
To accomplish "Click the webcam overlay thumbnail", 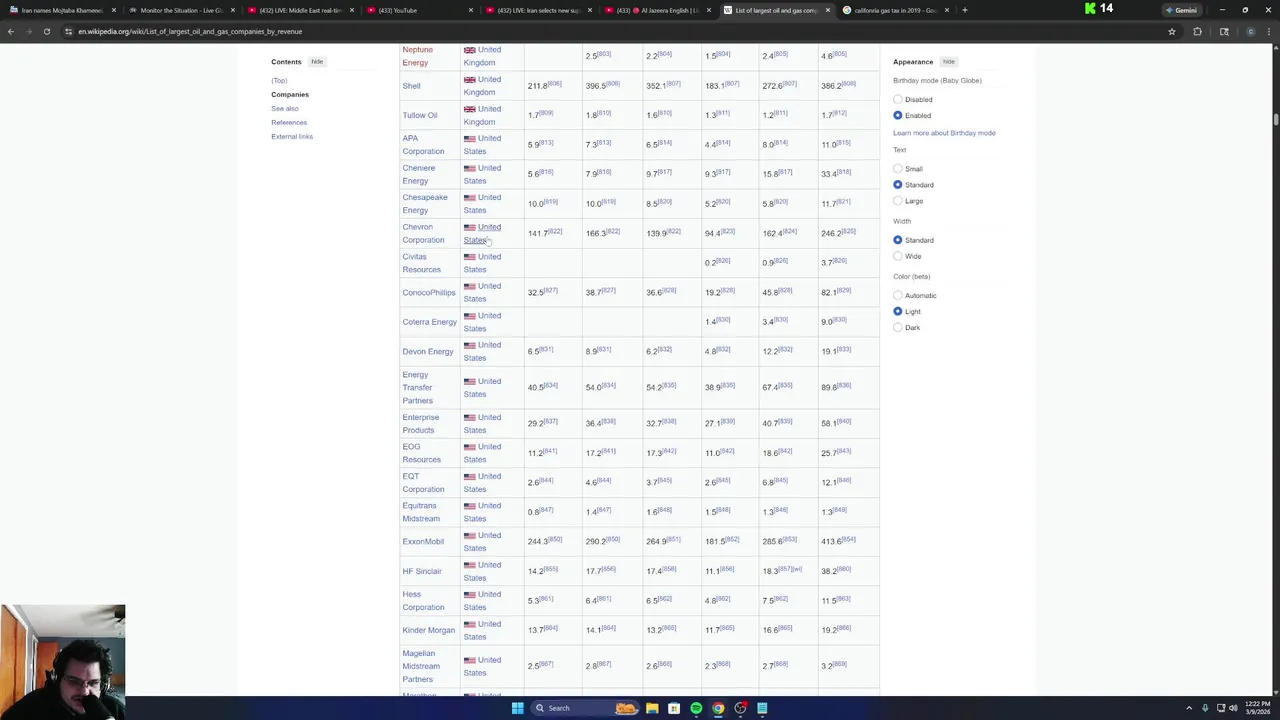I will [63, 662].
